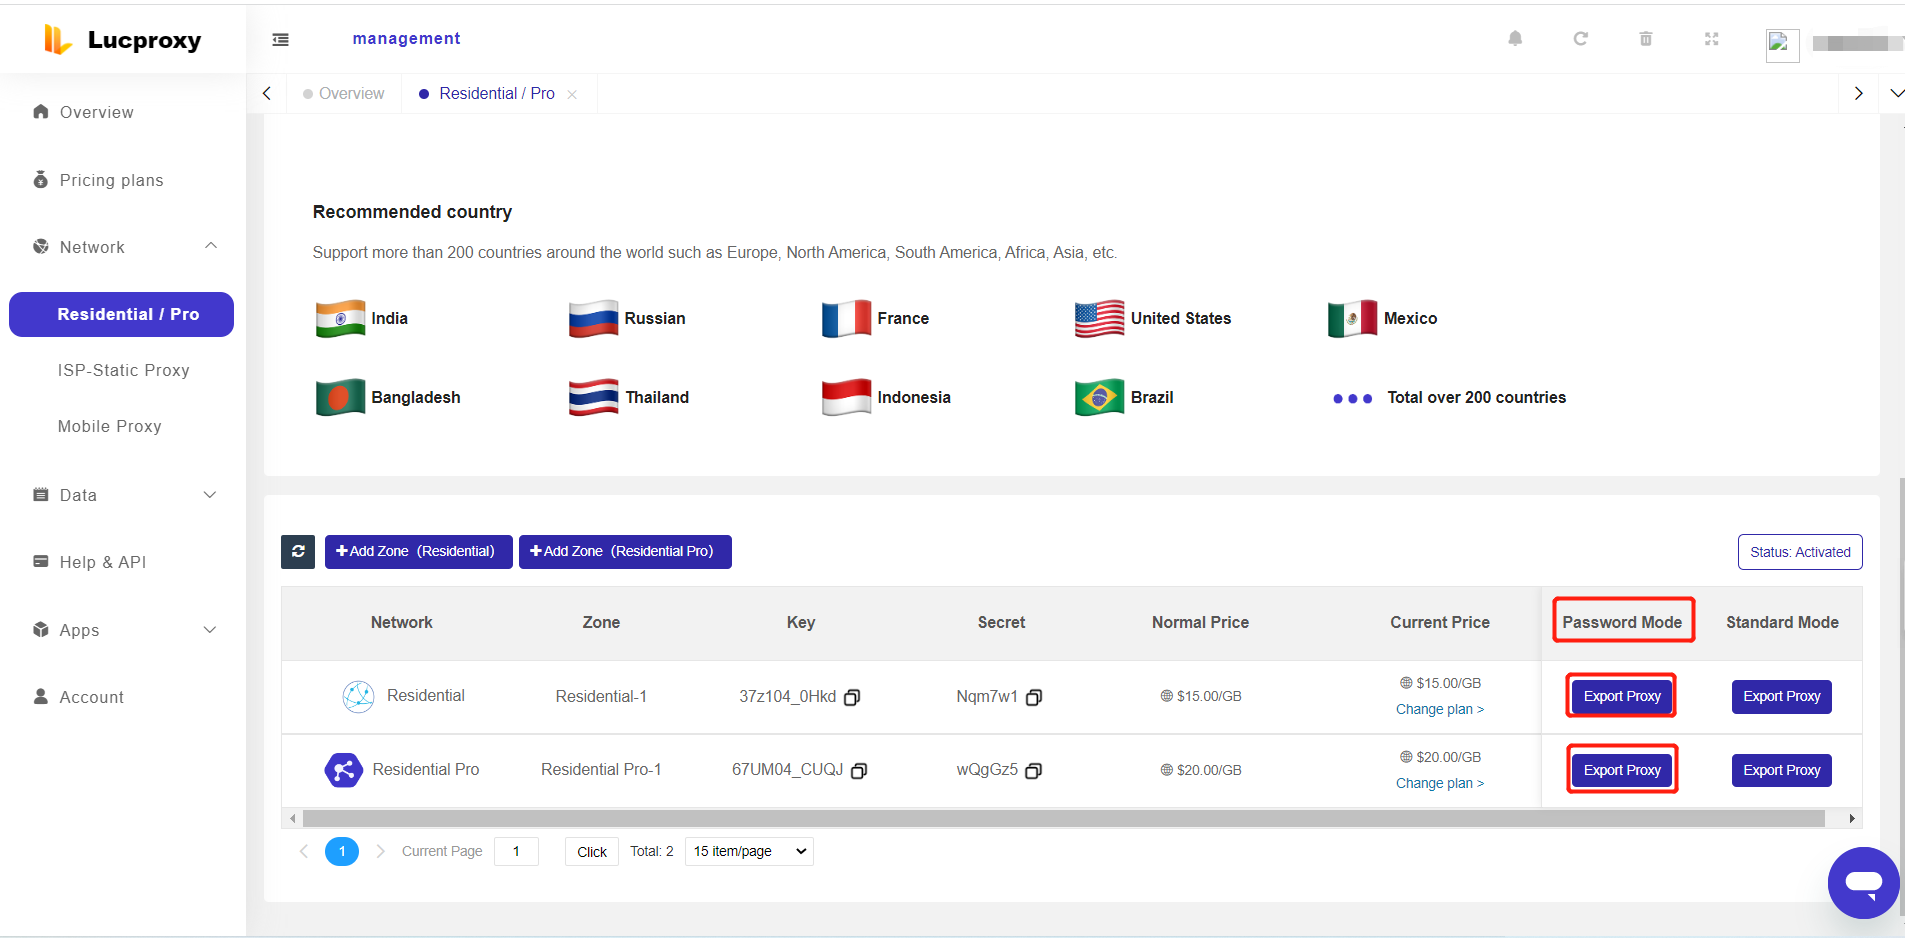Copy the key 37z104_0Hkd
The height and width of the screenshot is (938, 1905).
852,697
